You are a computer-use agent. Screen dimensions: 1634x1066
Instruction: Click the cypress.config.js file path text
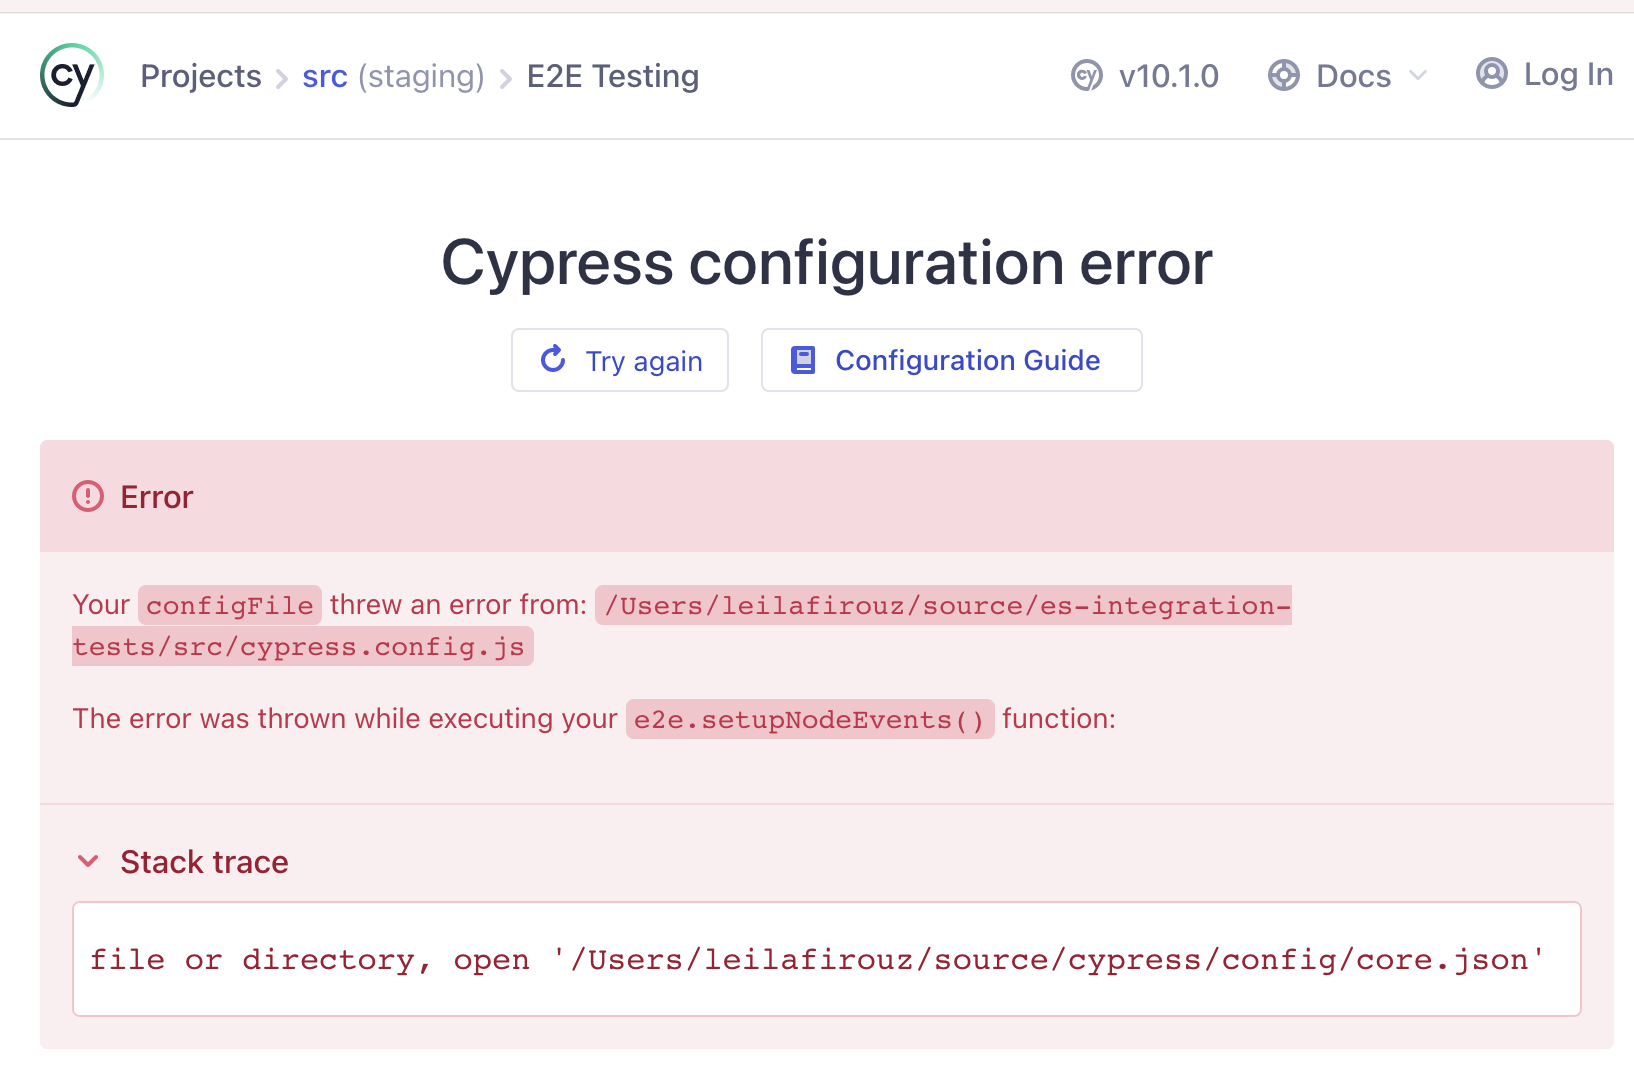[x=302, y=646]
